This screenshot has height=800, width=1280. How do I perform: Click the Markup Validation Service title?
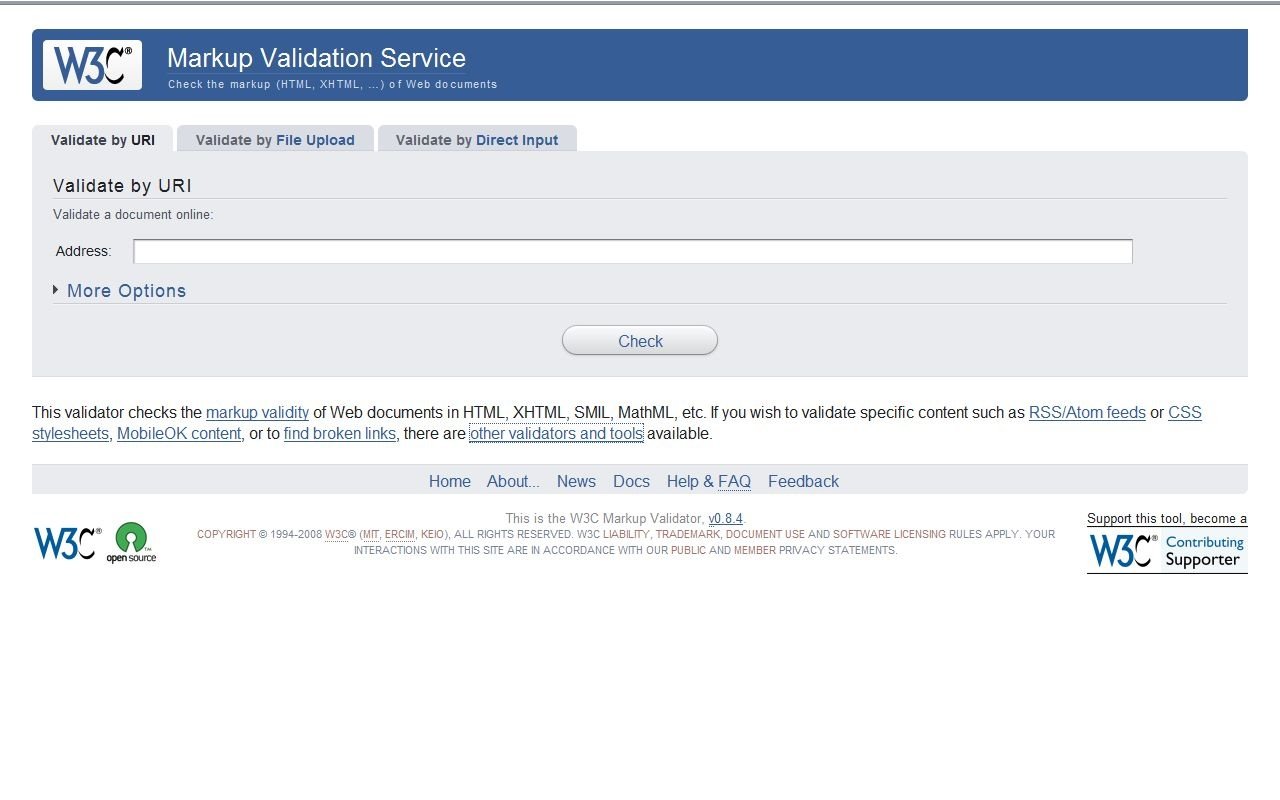[316, 58]
